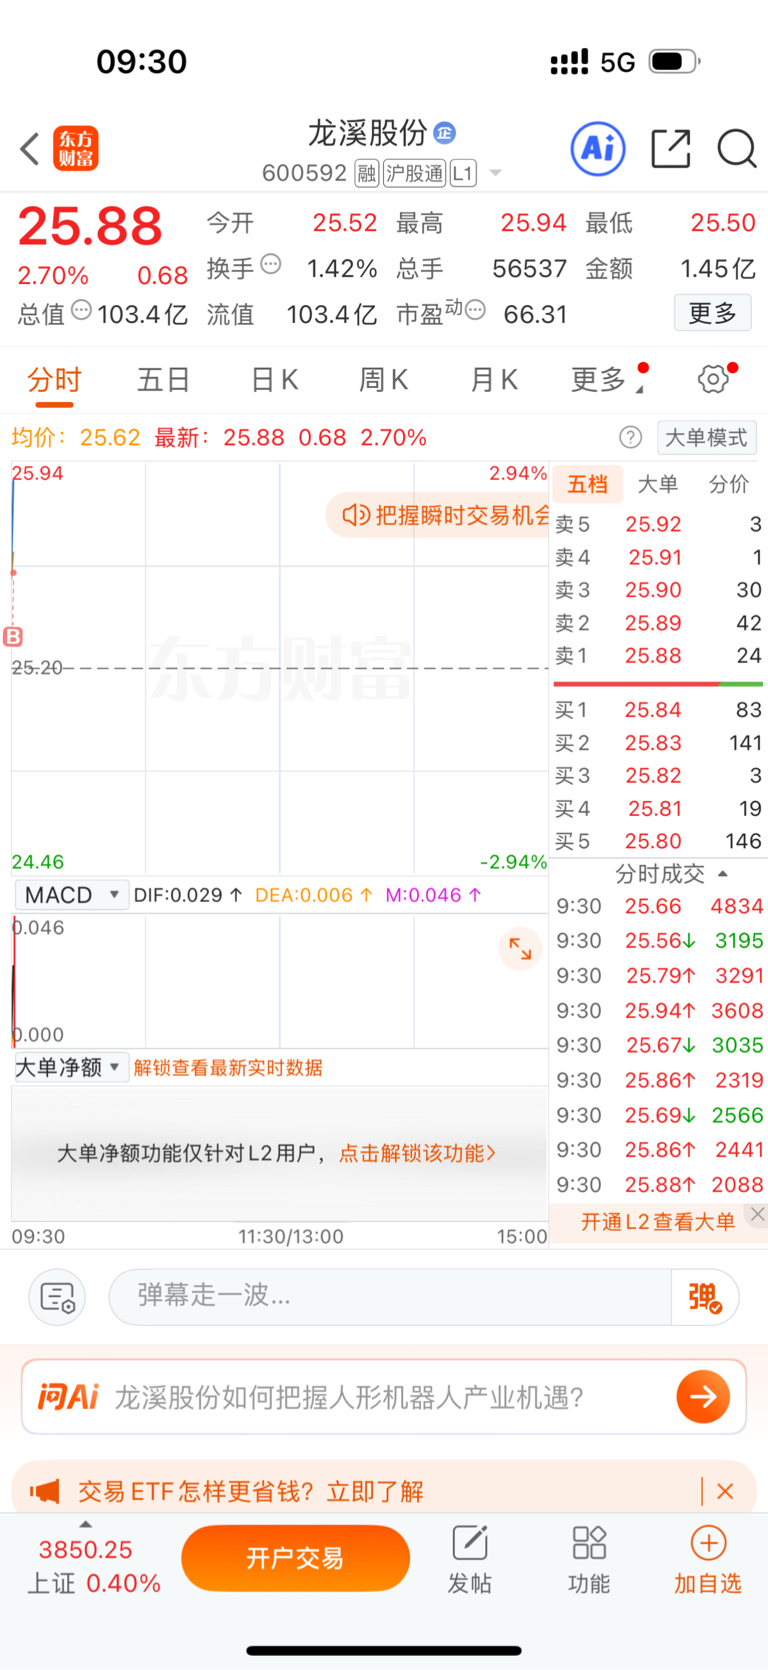Expand the stock code dropdown arrow

[x=495, y=174]
